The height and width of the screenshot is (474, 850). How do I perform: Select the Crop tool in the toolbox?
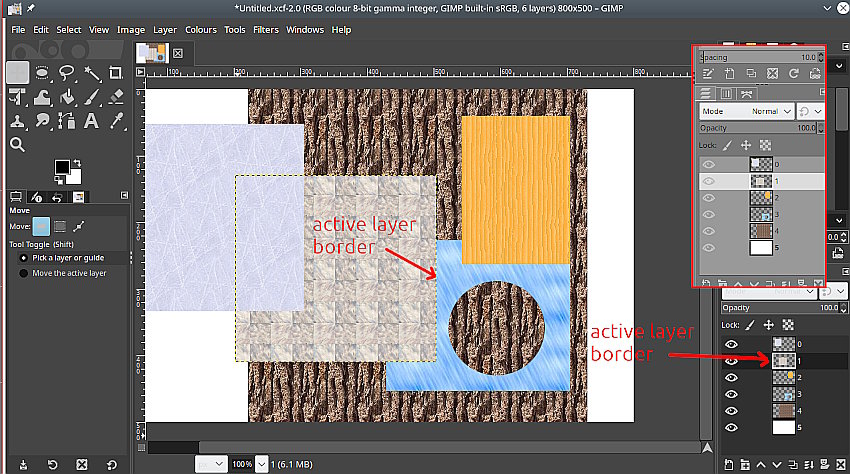coord(116,73)
